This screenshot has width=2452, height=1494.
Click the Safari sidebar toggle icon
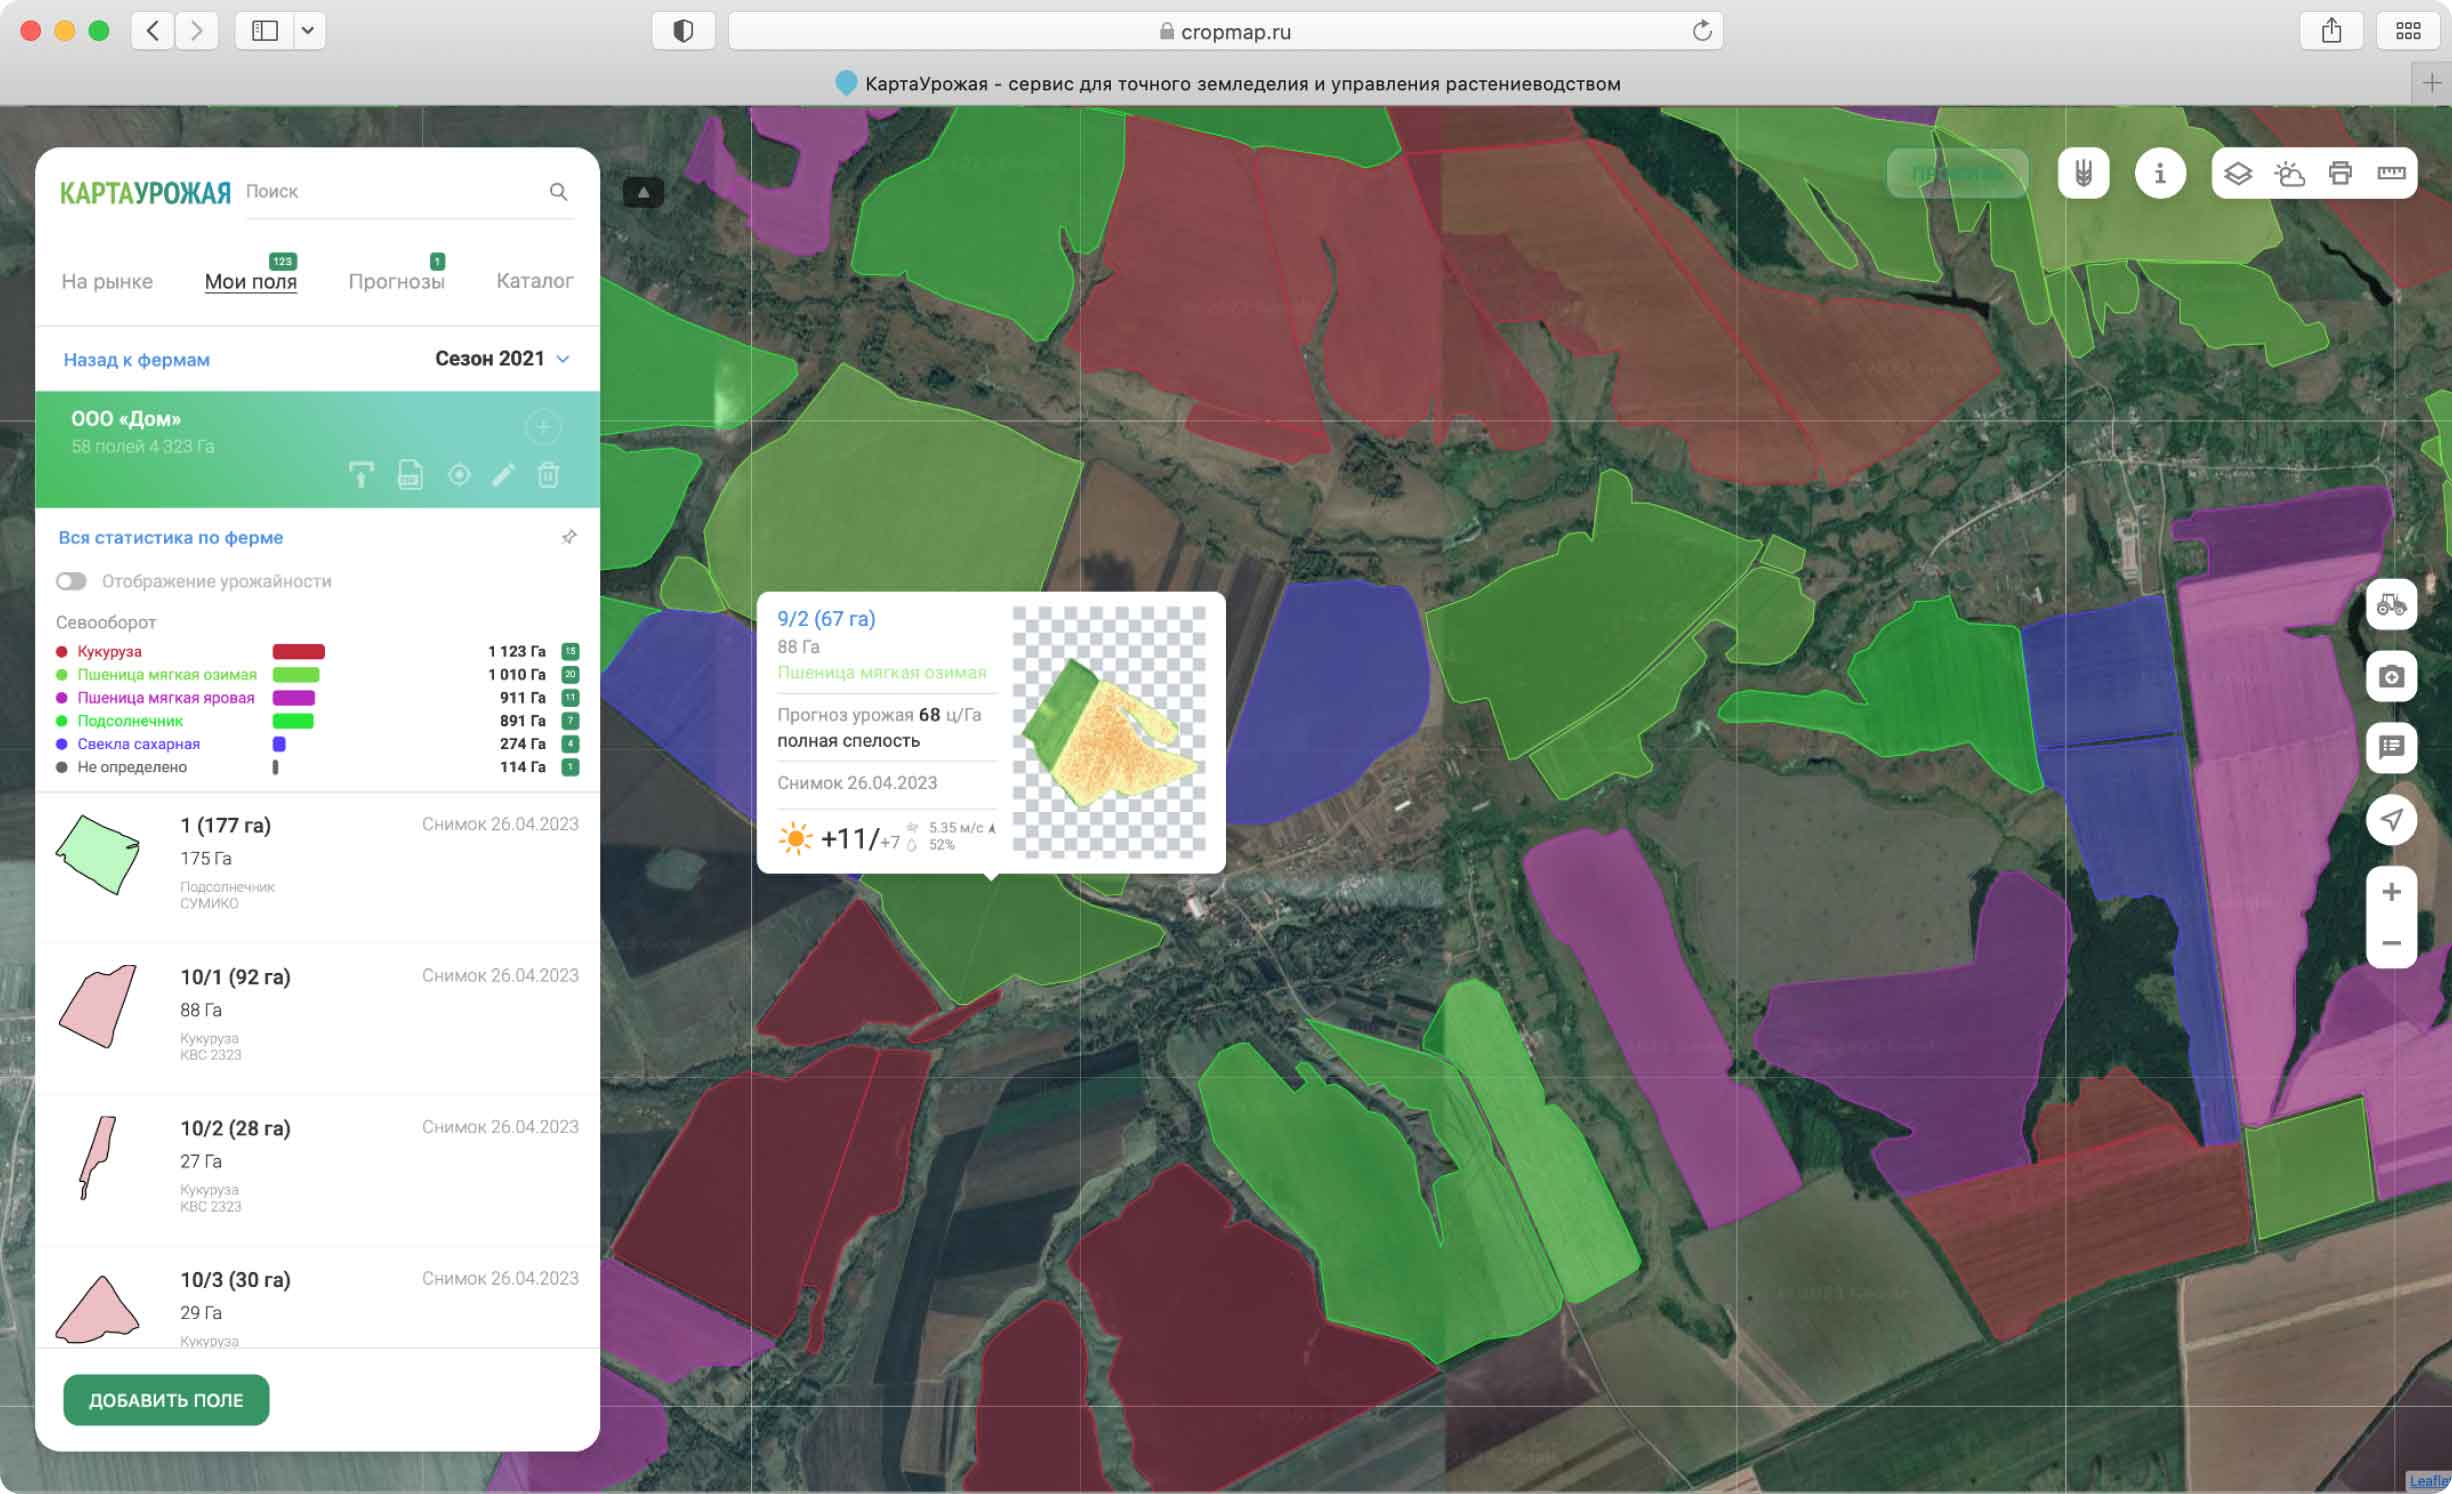(265, 31)
